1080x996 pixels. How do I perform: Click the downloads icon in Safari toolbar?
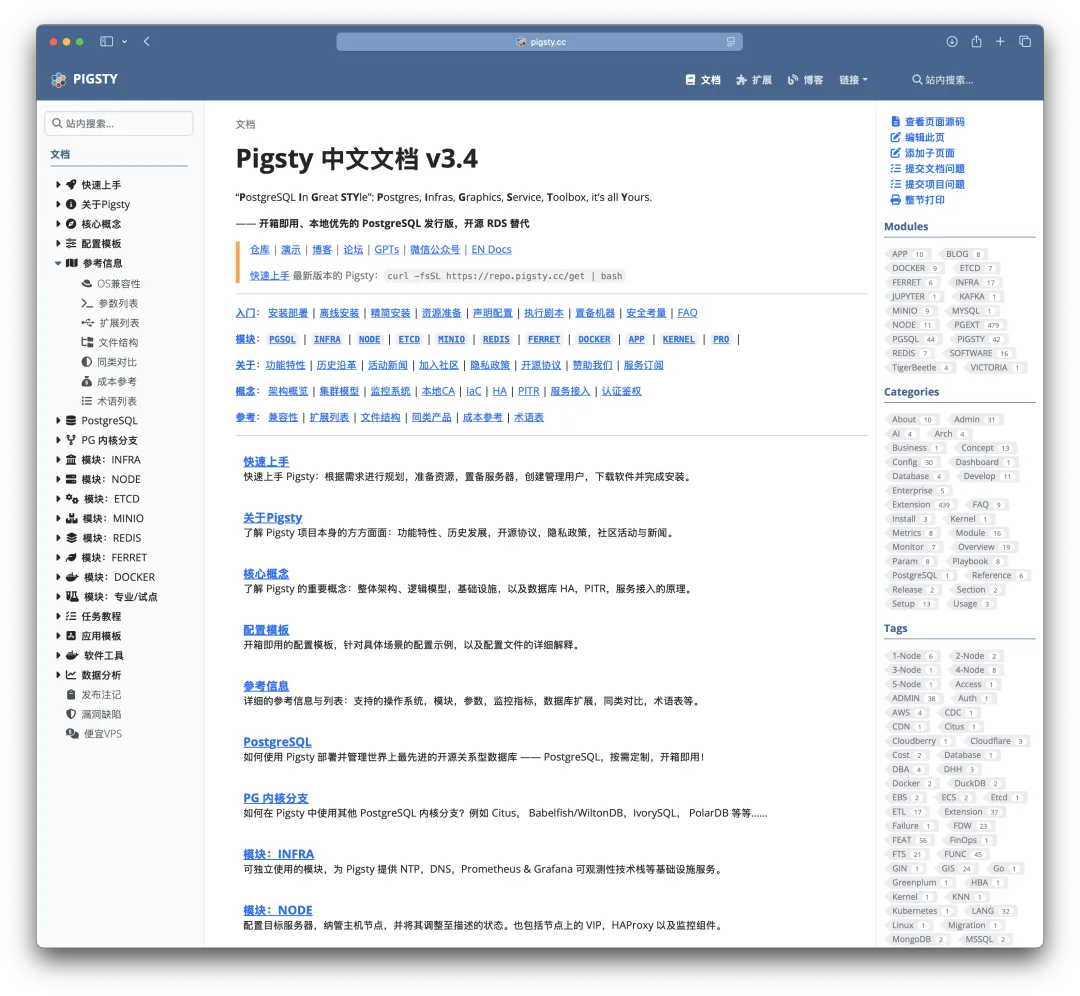pos(952,41)
